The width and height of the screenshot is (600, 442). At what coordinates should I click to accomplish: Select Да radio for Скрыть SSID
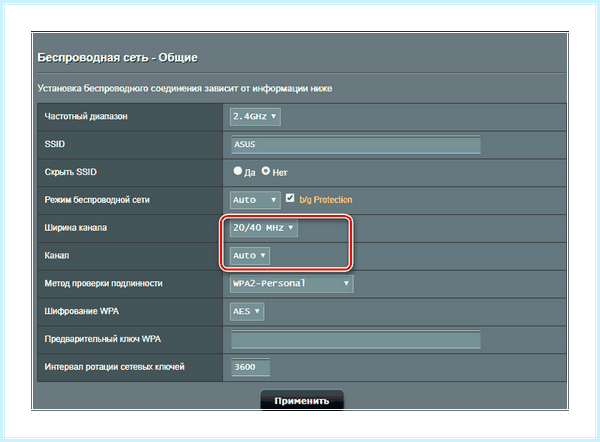click(238, 171)
